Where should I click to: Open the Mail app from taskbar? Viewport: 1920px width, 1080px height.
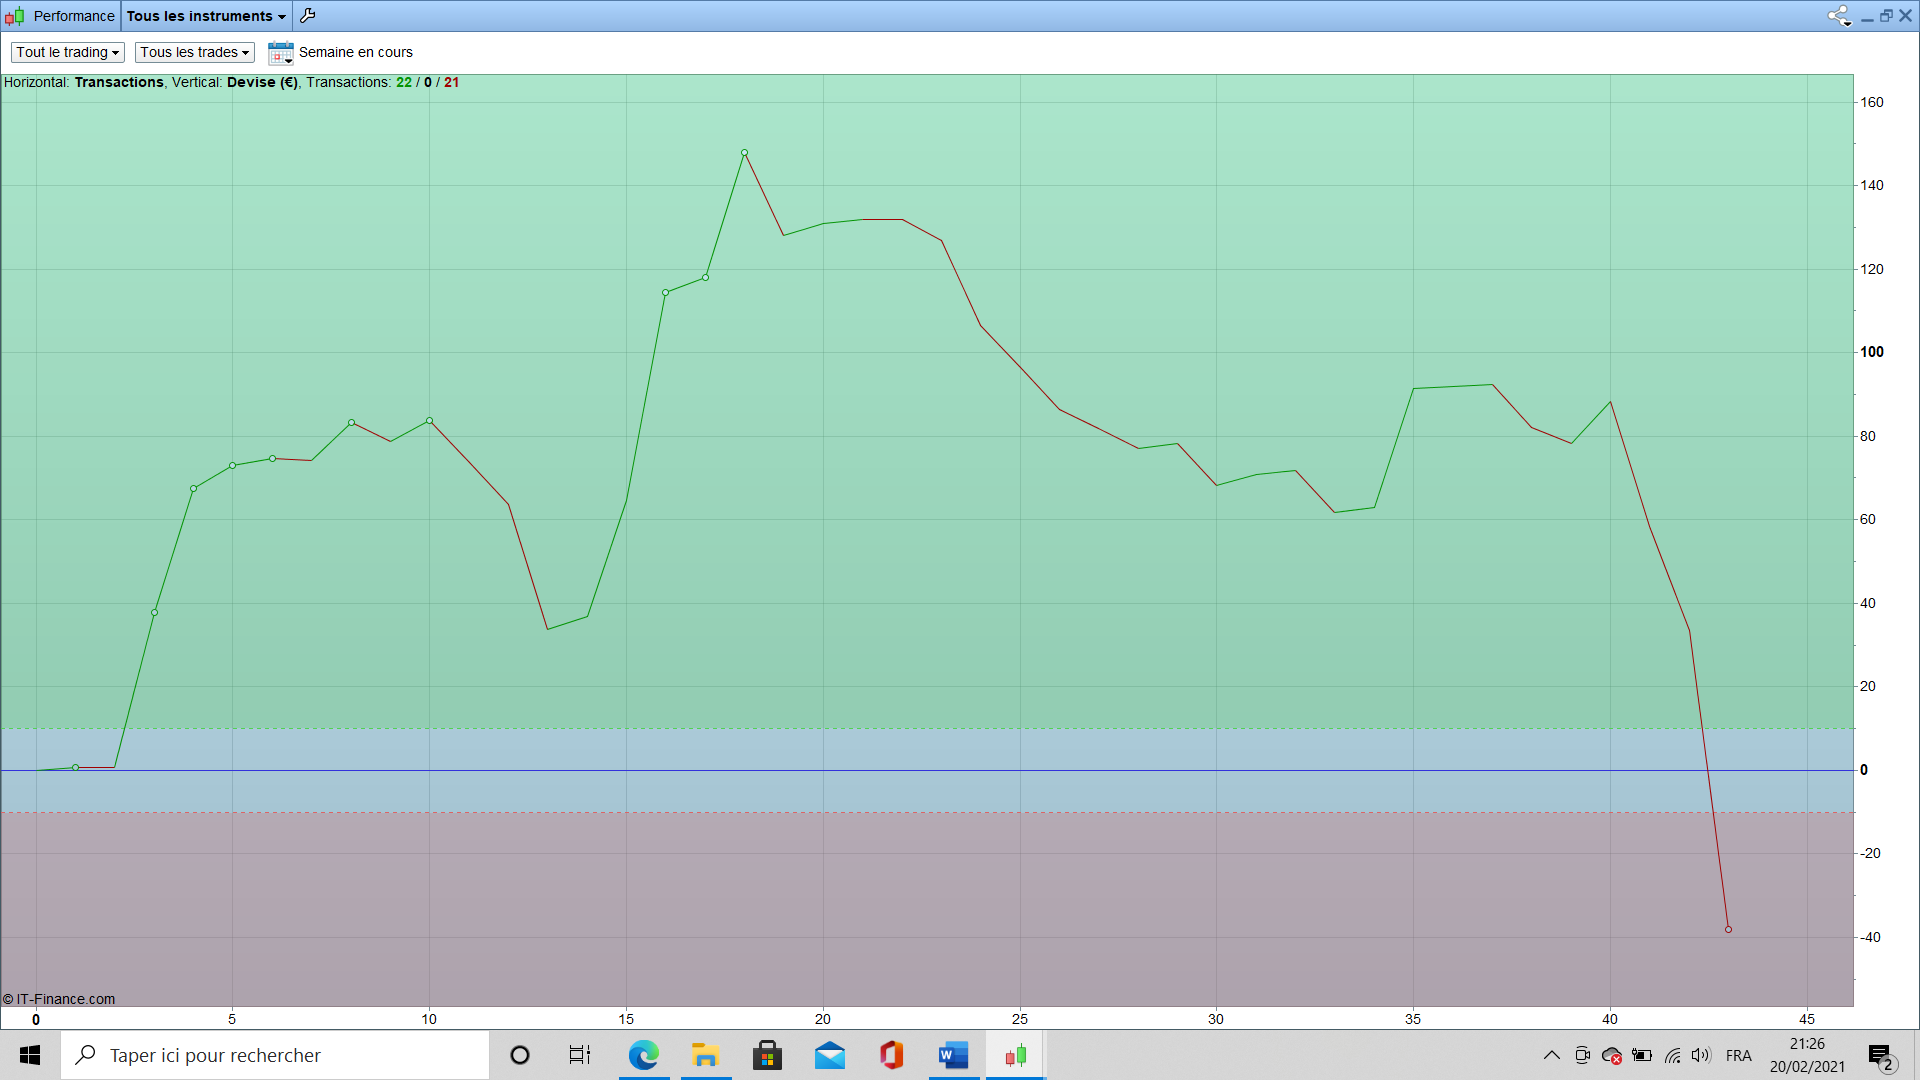[x=830, y=1056]
